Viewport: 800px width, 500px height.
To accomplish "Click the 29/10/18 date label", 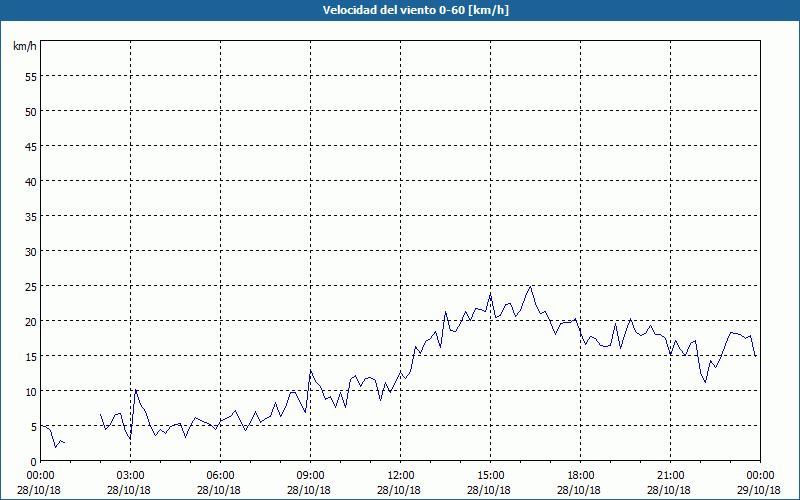I will coord(759,490).
